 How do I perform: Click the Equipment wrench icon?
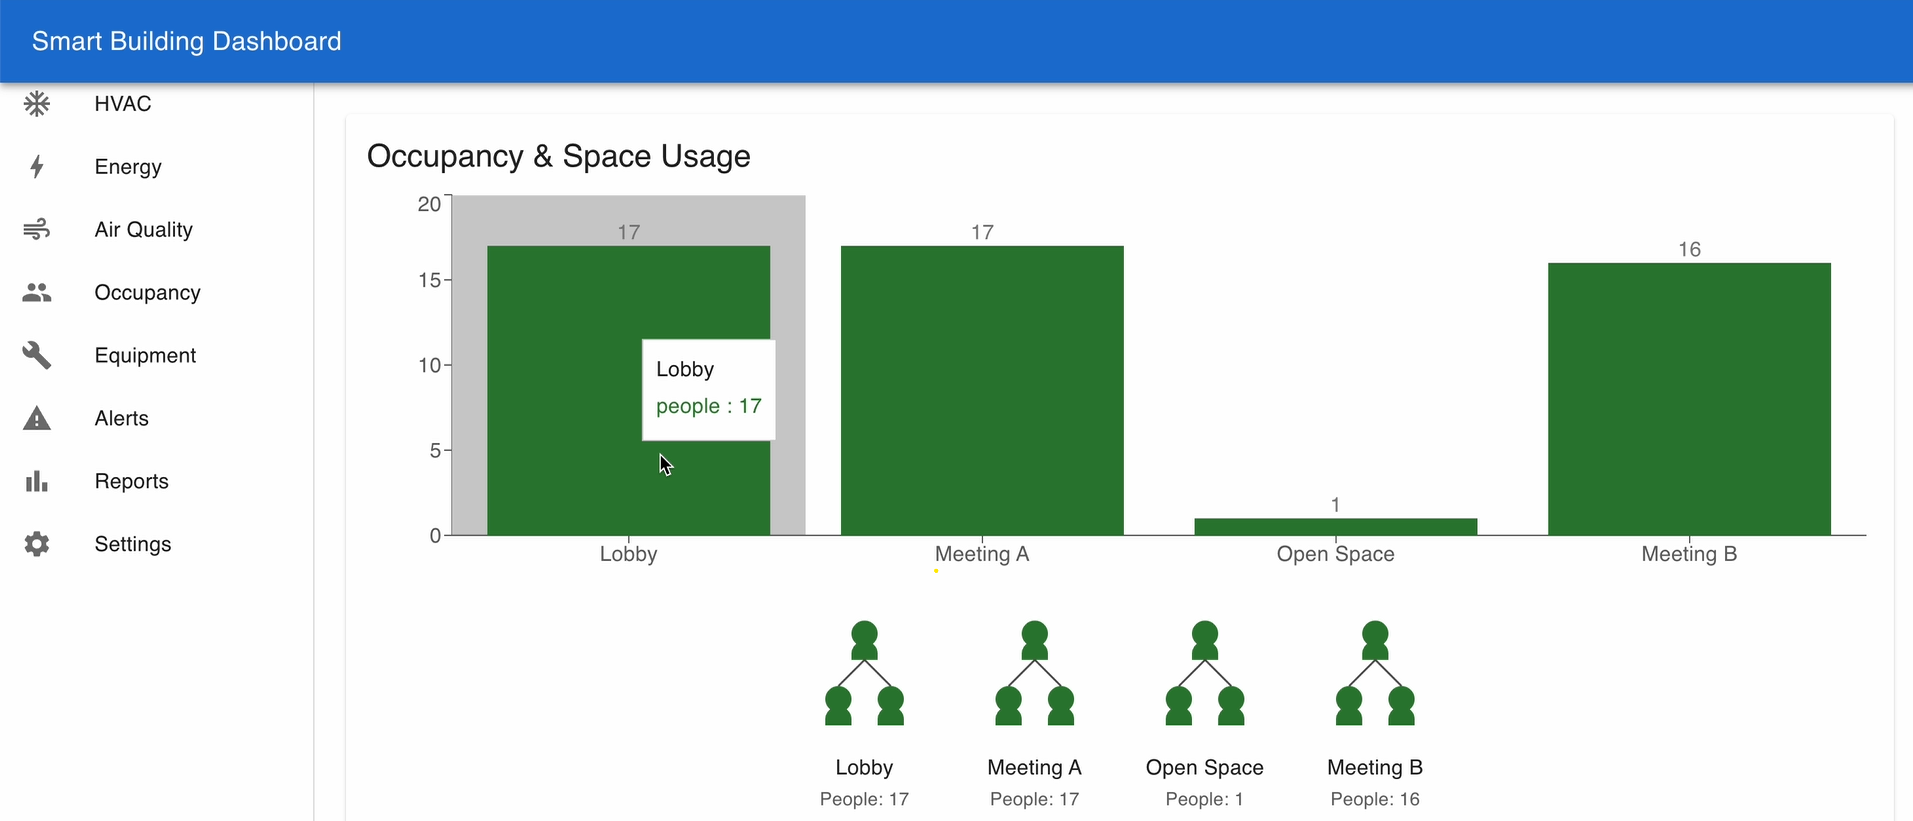pos(37,356)
